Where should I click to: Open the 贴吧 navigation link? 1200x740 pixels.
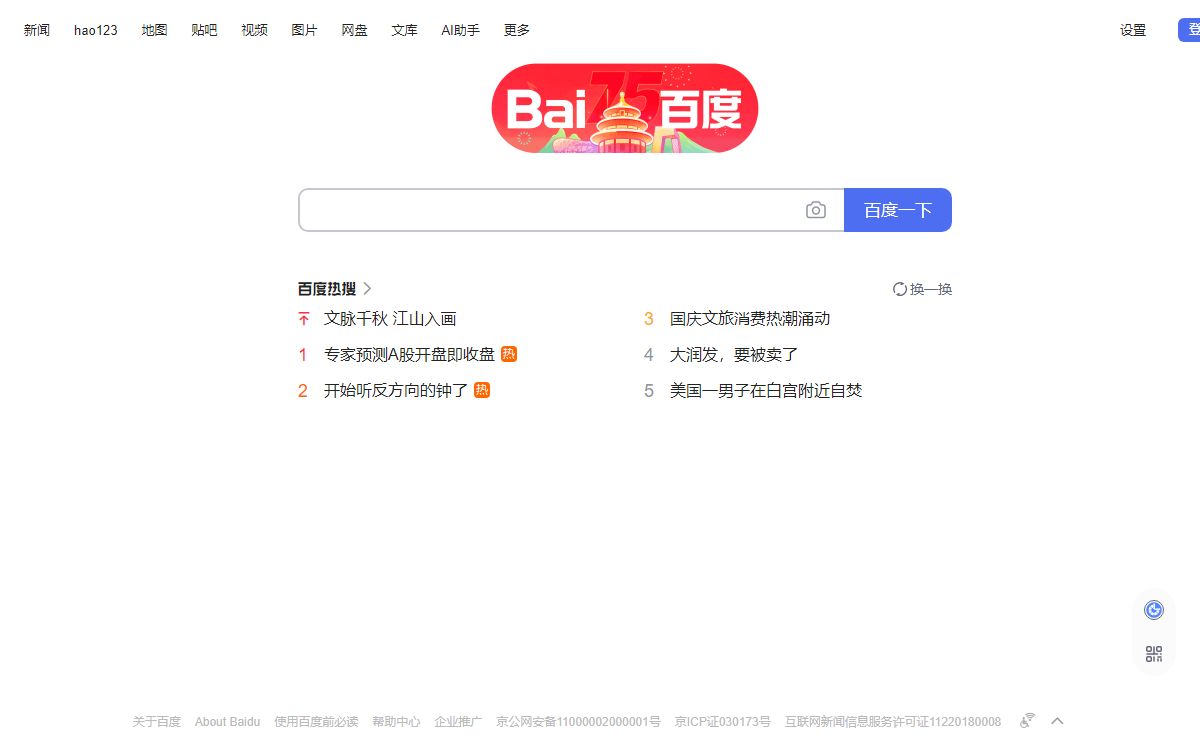204,30
